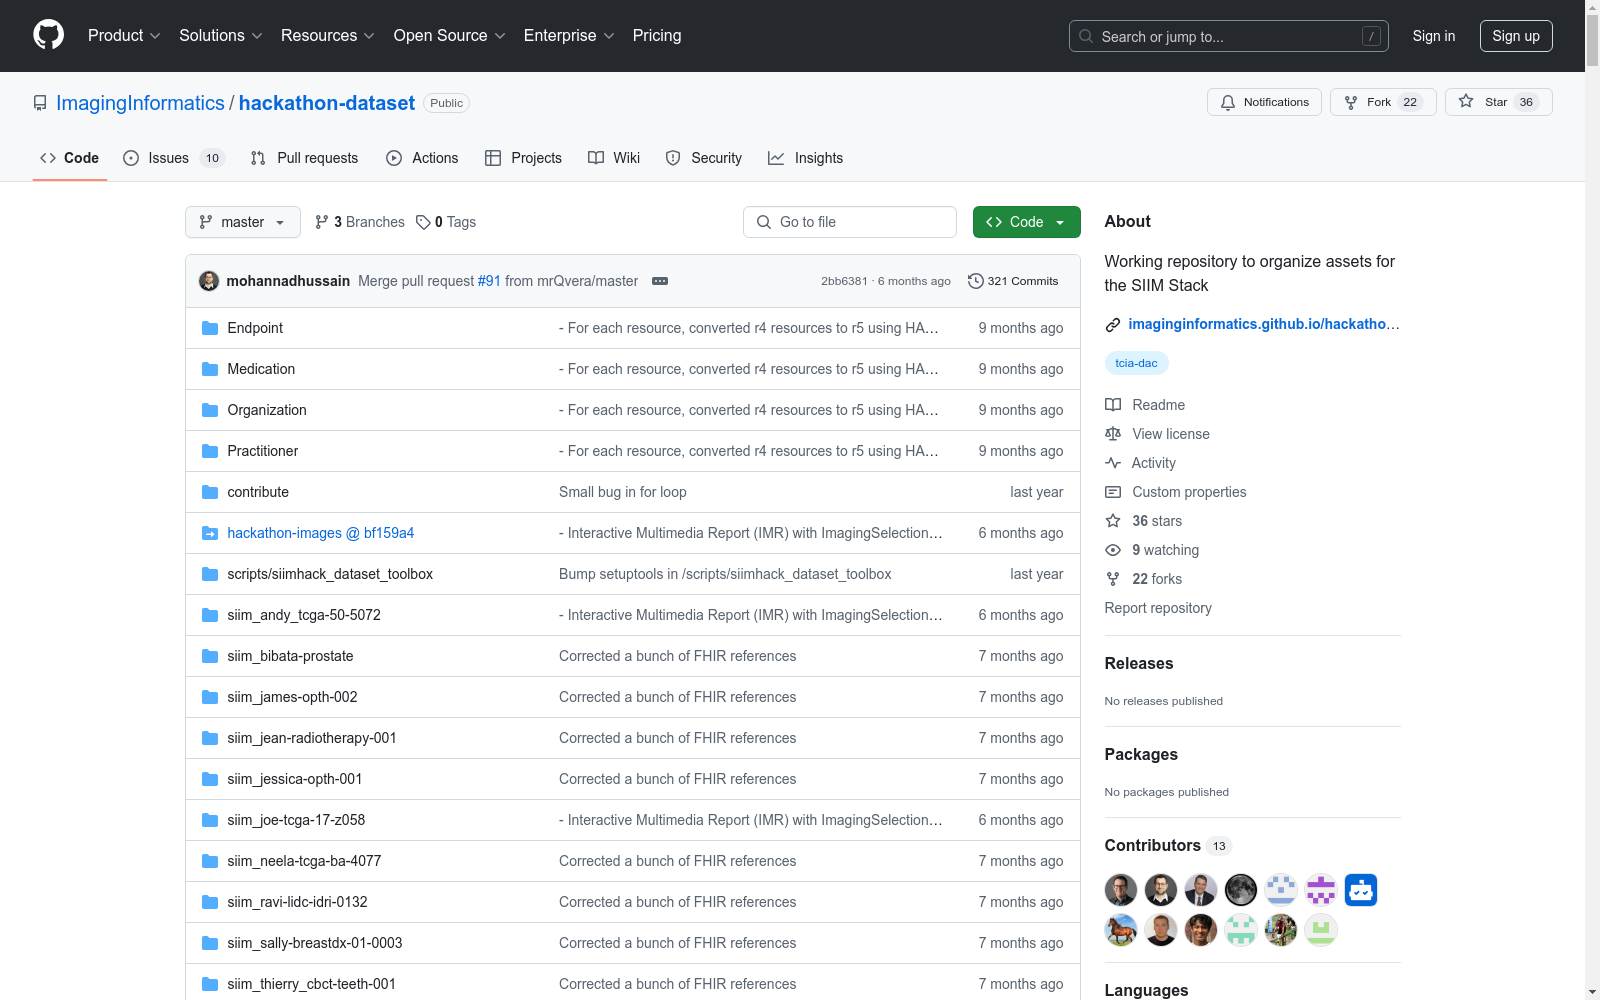Click the Fork icon button
The width and height of the screenshot is (1600, 1000).
click(x=1351, y=102)
